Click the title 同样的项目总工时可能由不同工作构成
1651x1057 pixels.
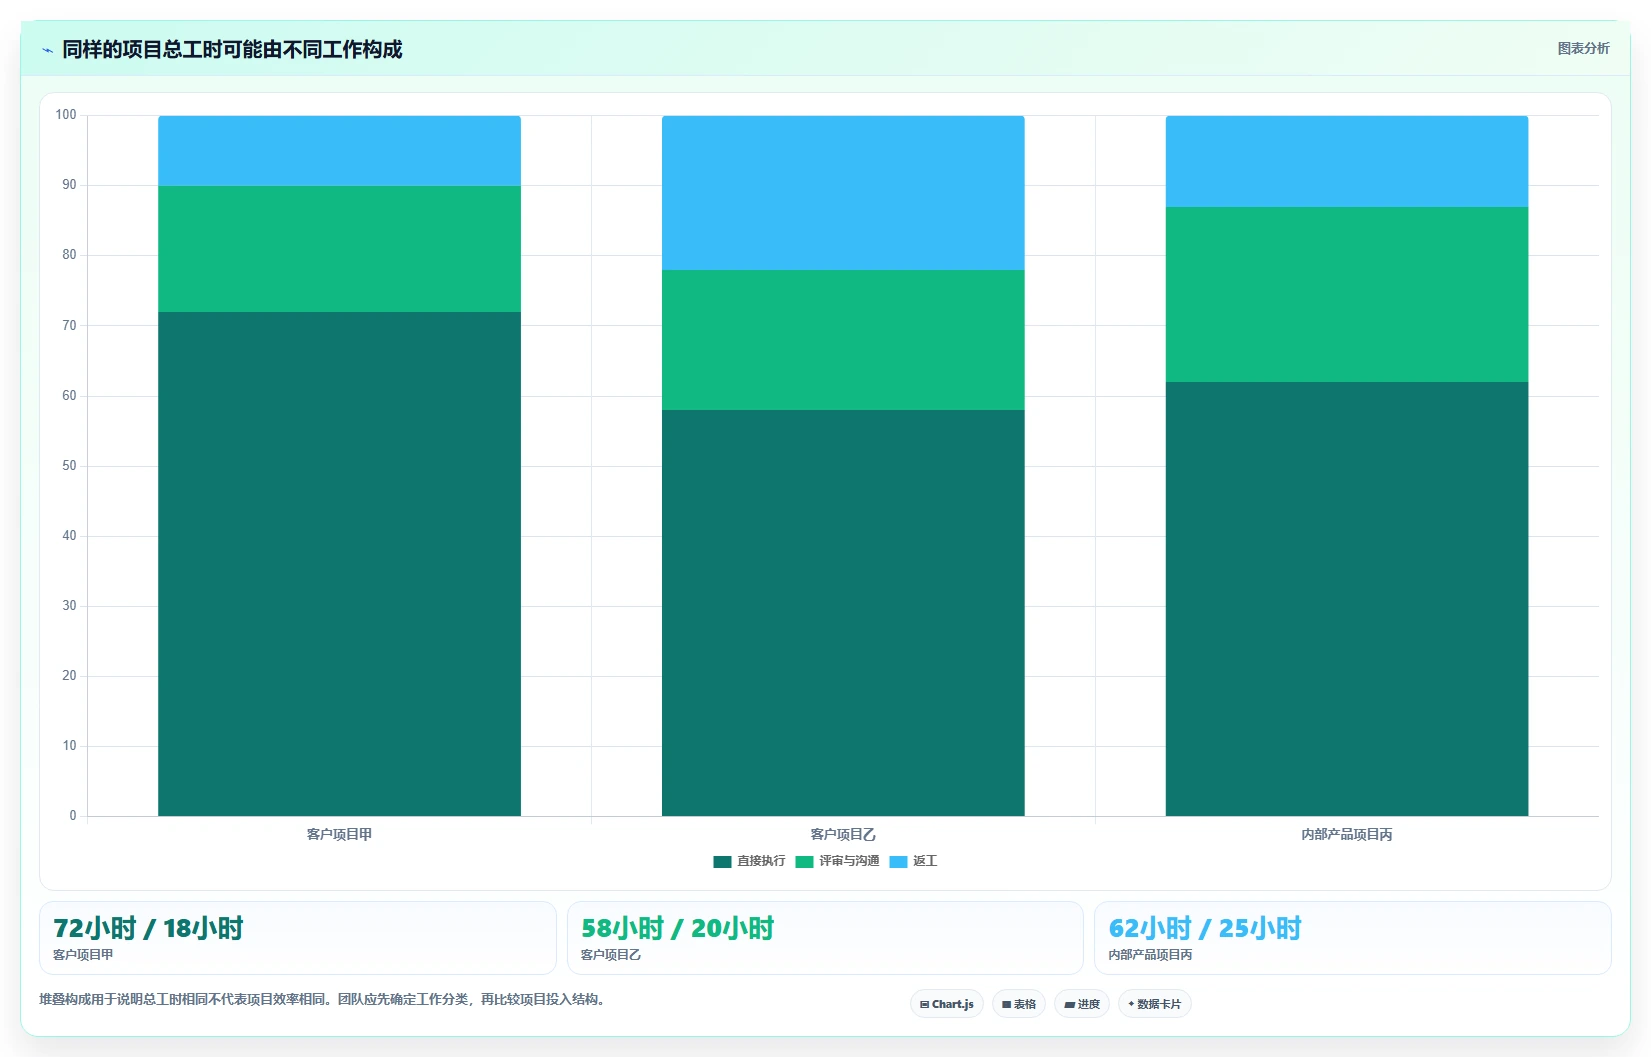pyautogui.click(x=232, y=50)
